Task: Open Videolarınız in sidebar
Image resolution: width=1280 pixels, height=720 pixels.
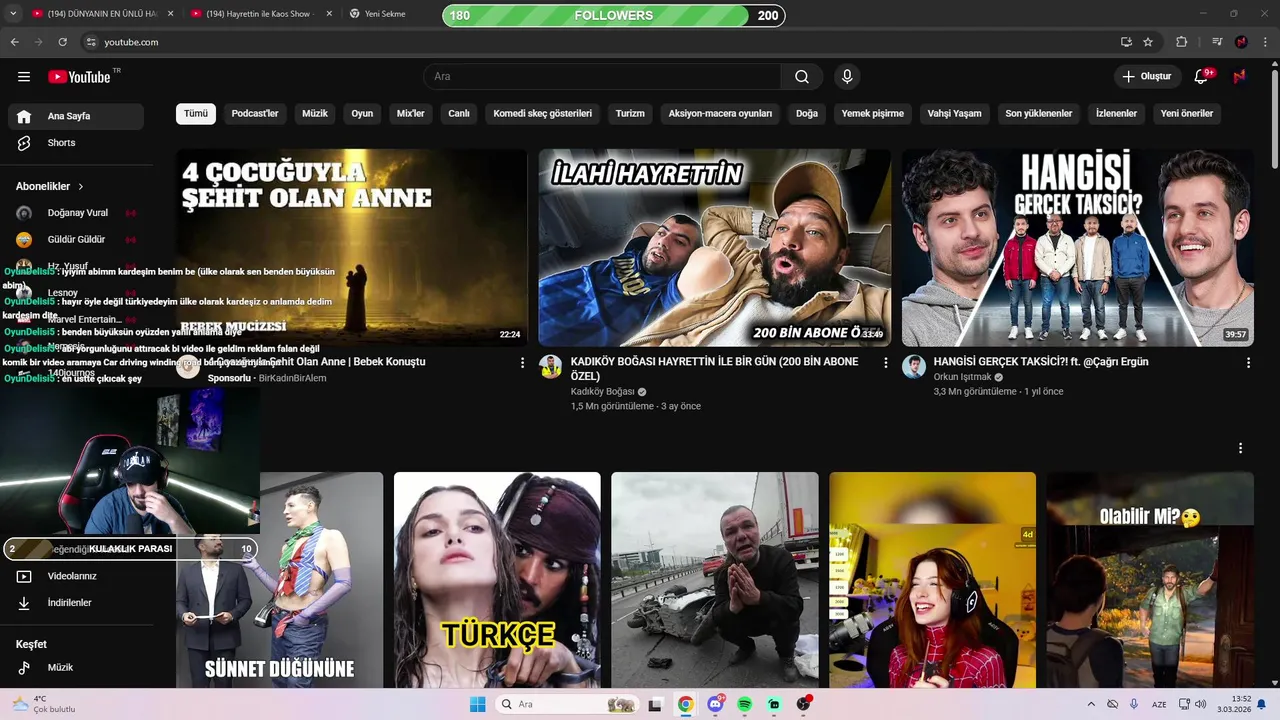Action: pyautogui.click(x=76, y=576)
